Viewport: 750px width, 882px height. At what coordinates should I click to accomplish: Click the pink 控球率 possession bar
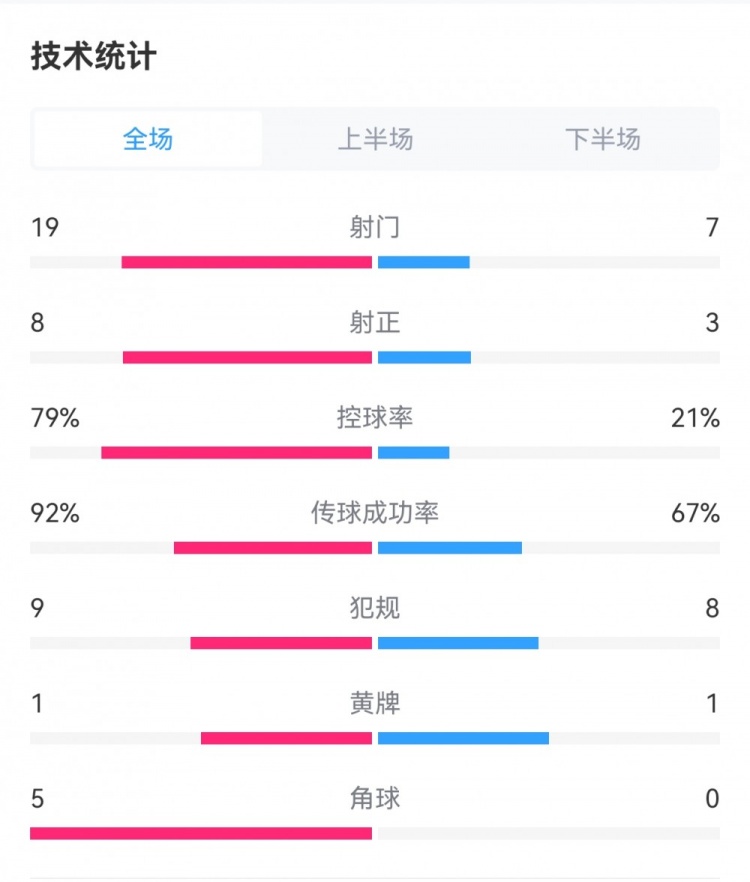coord(237,453)
